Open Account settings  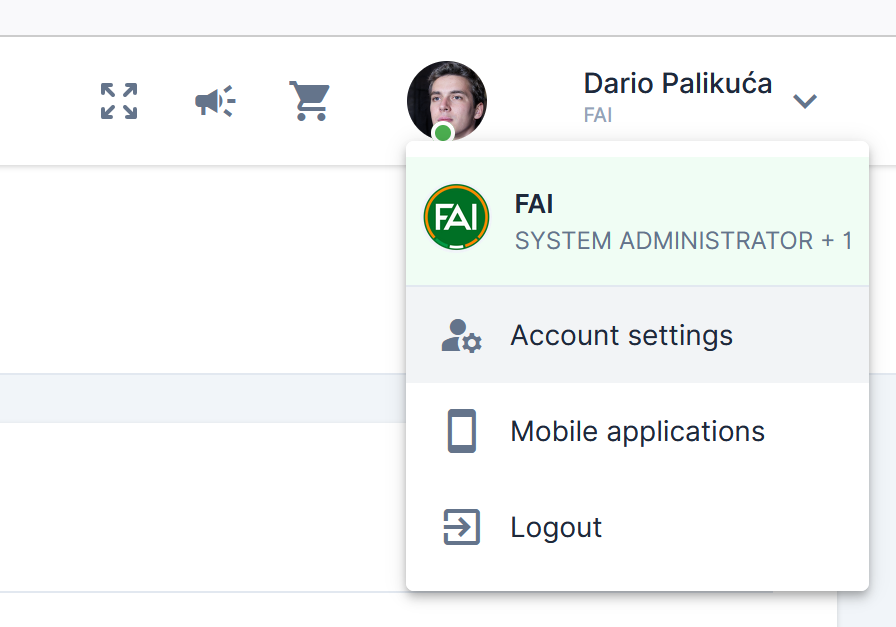[x=621, y=335]
